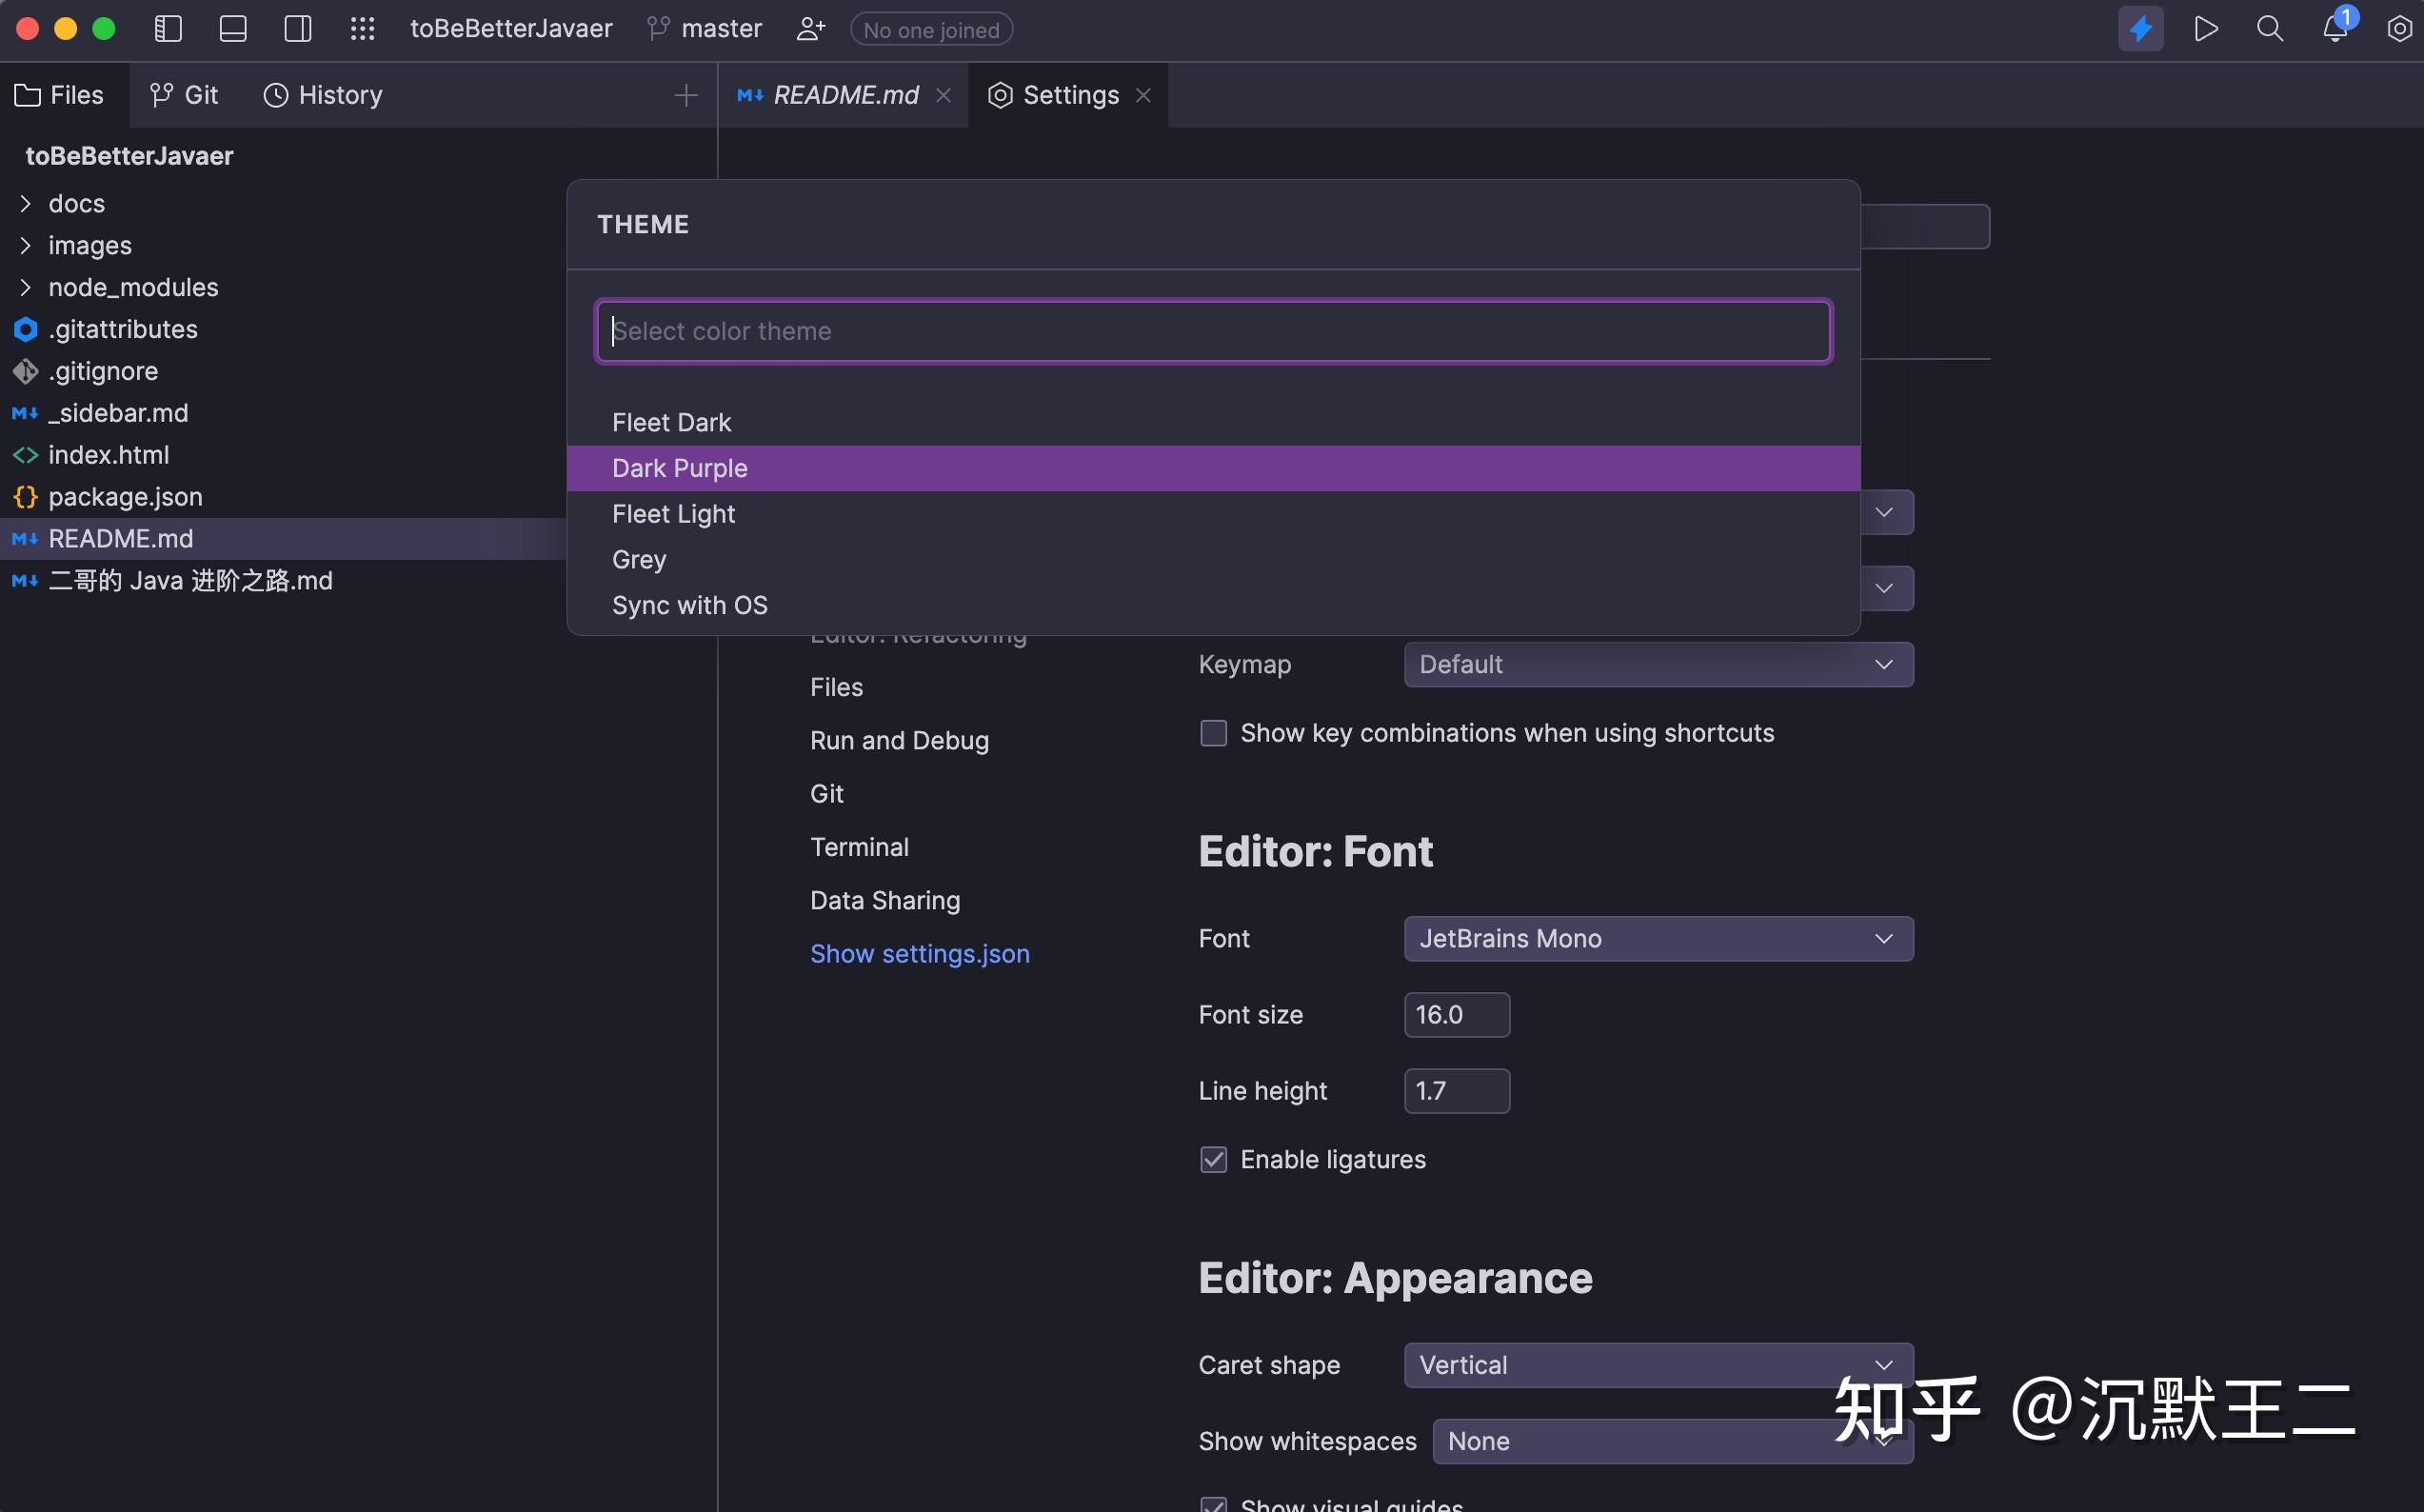
Task: Click toBeBetterJavaer project name in title bar
Action: (511, 29)
